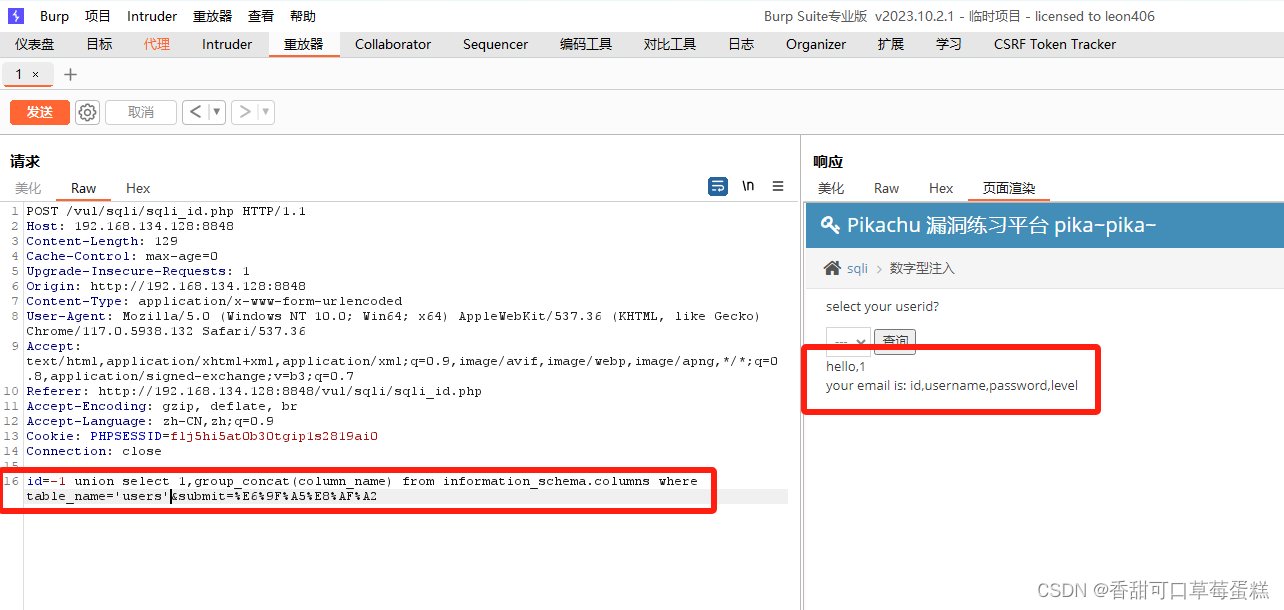Click the 'your email is' result text
This screenshot has height=610, width=1284.
pyautogui.click(x=952, y=385)
